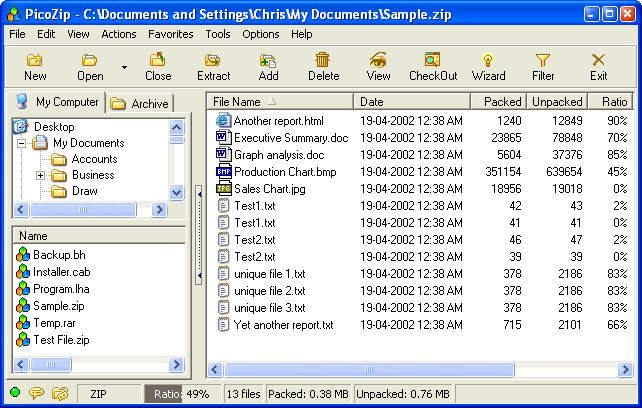Screen dimensions: 642x408
Task: Select the unique file 1.txt row
Action: (x=420, y=274)
